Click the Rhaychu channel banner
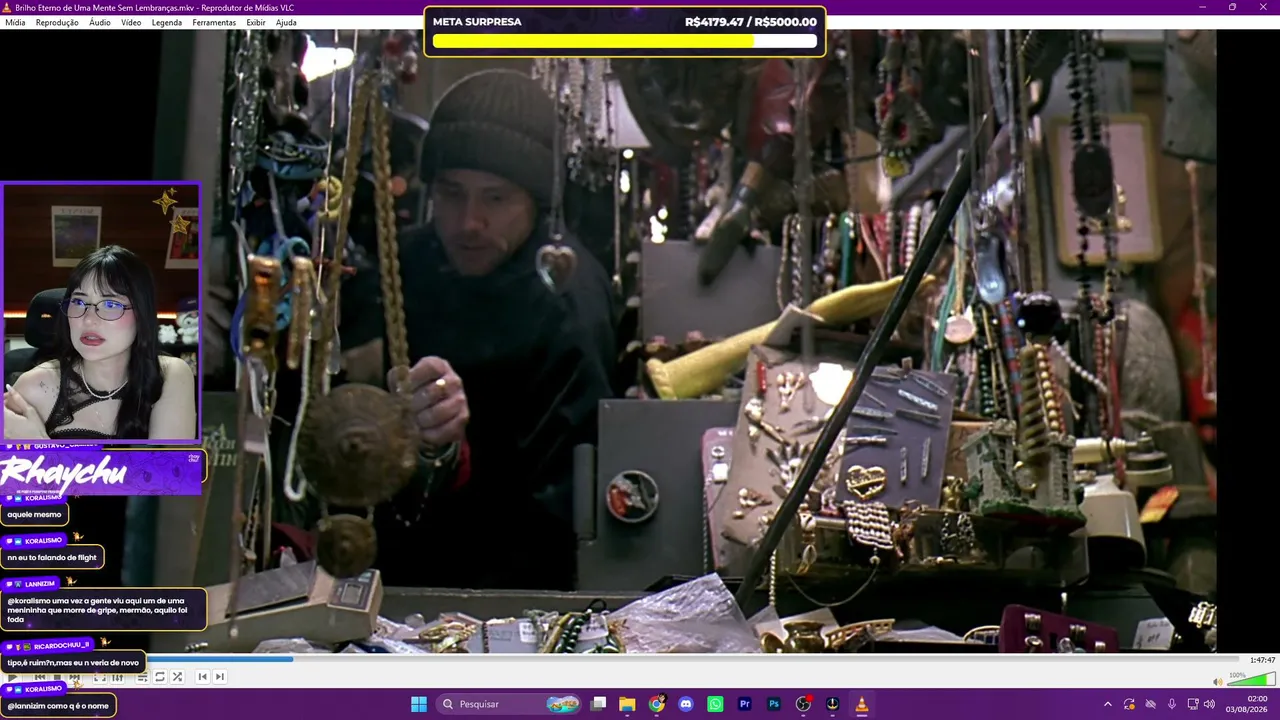The height and width of the screenshot is (720, 1280). pos(101,473)
